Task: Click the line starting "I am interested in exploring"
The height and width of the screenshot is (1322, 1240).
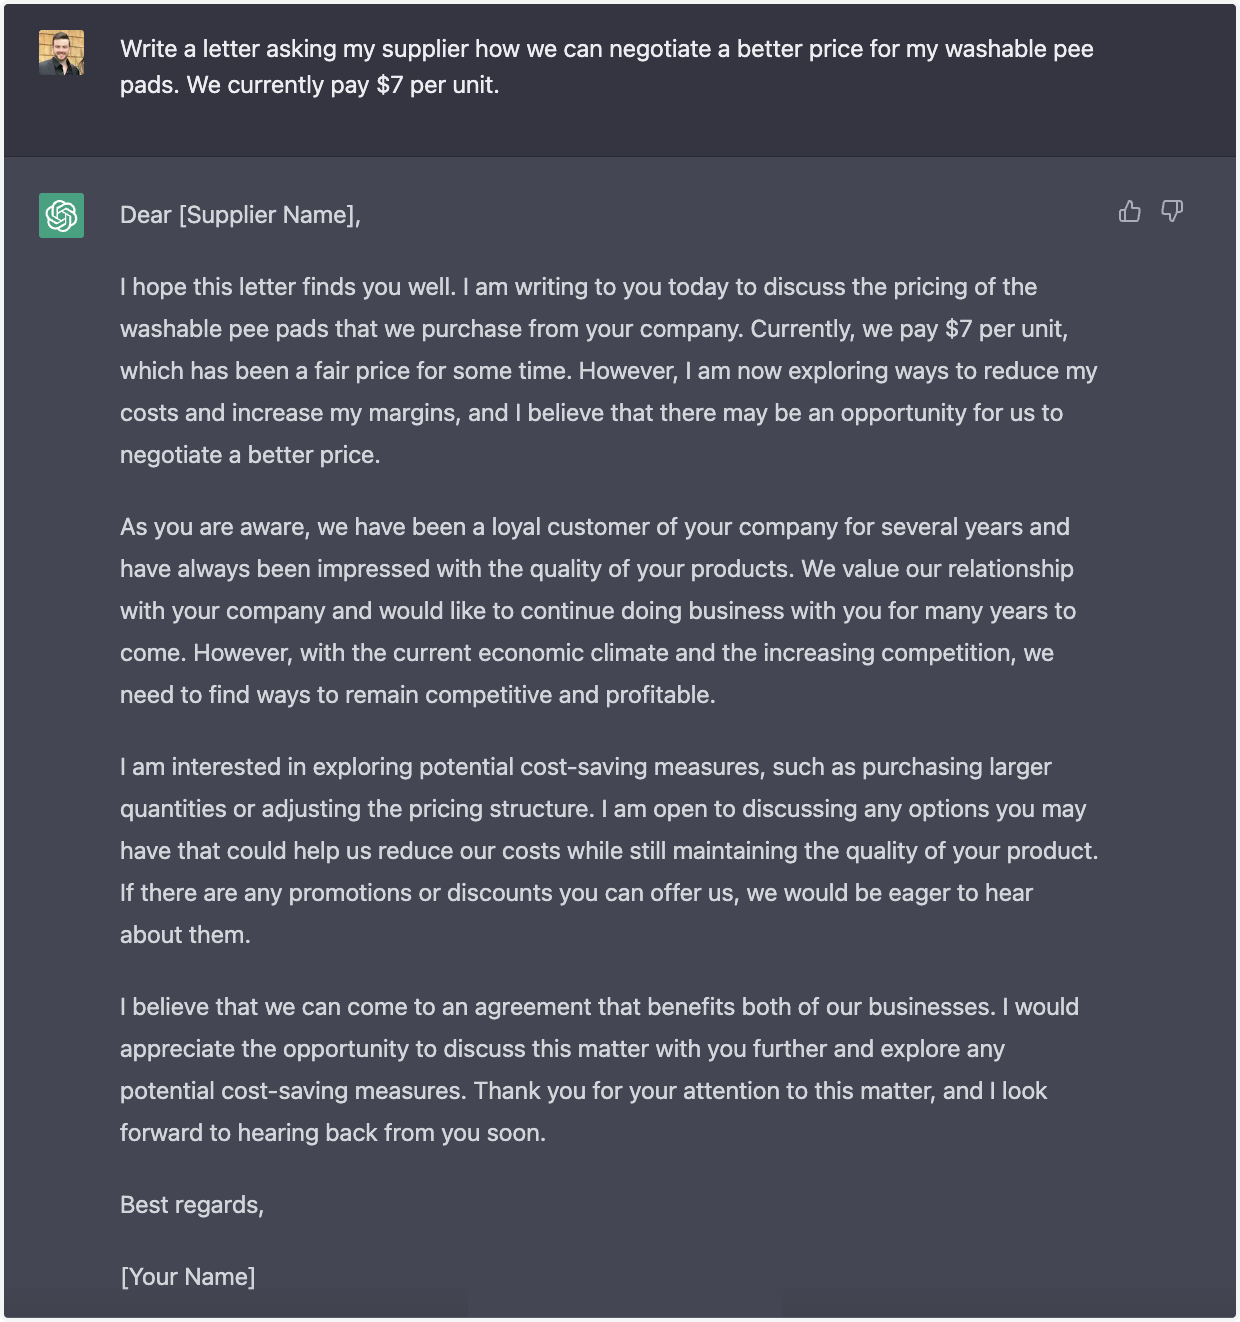Action: tap(585, 767)
